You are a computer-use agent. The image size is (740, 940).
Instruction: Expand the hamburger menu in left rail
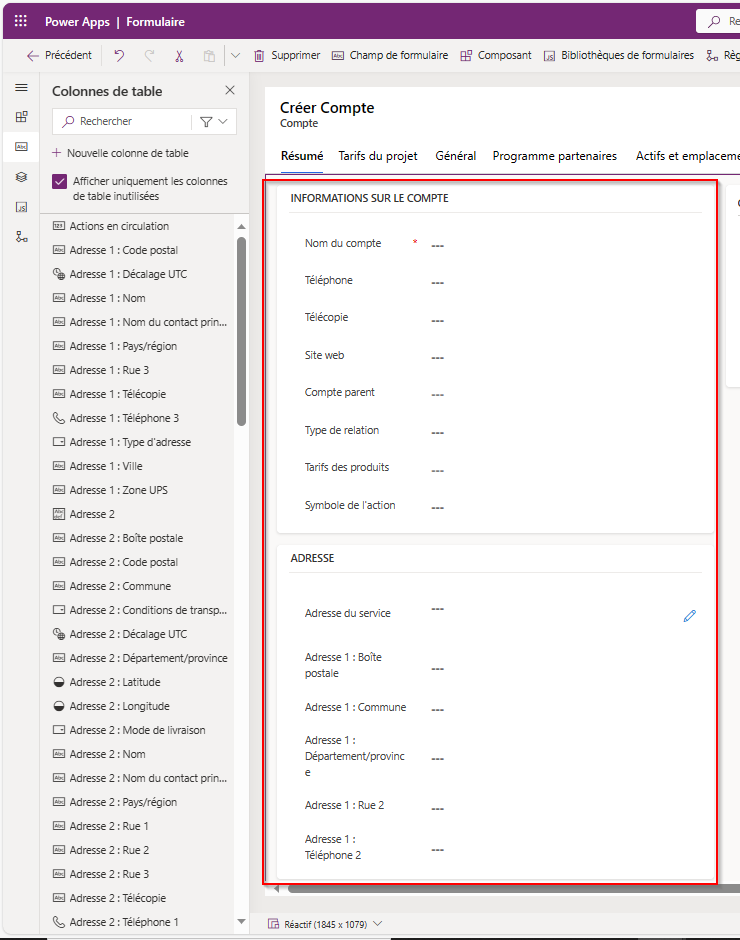point(21,88)
